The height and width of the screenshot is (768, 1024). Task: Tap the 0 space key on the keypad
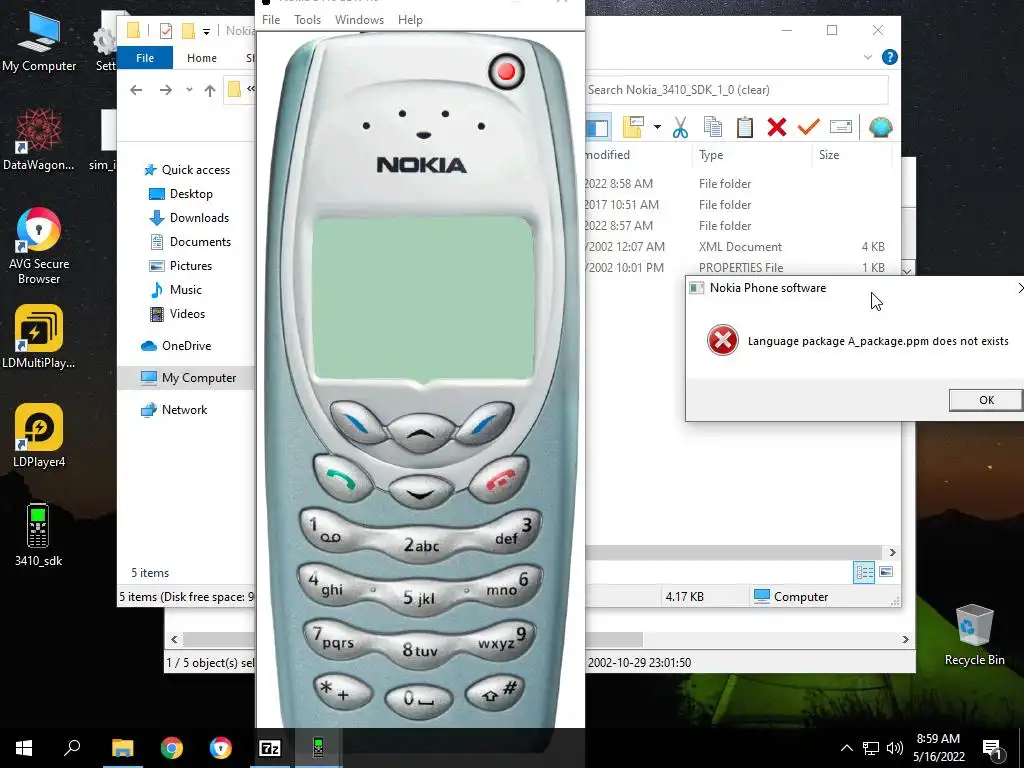418,700
